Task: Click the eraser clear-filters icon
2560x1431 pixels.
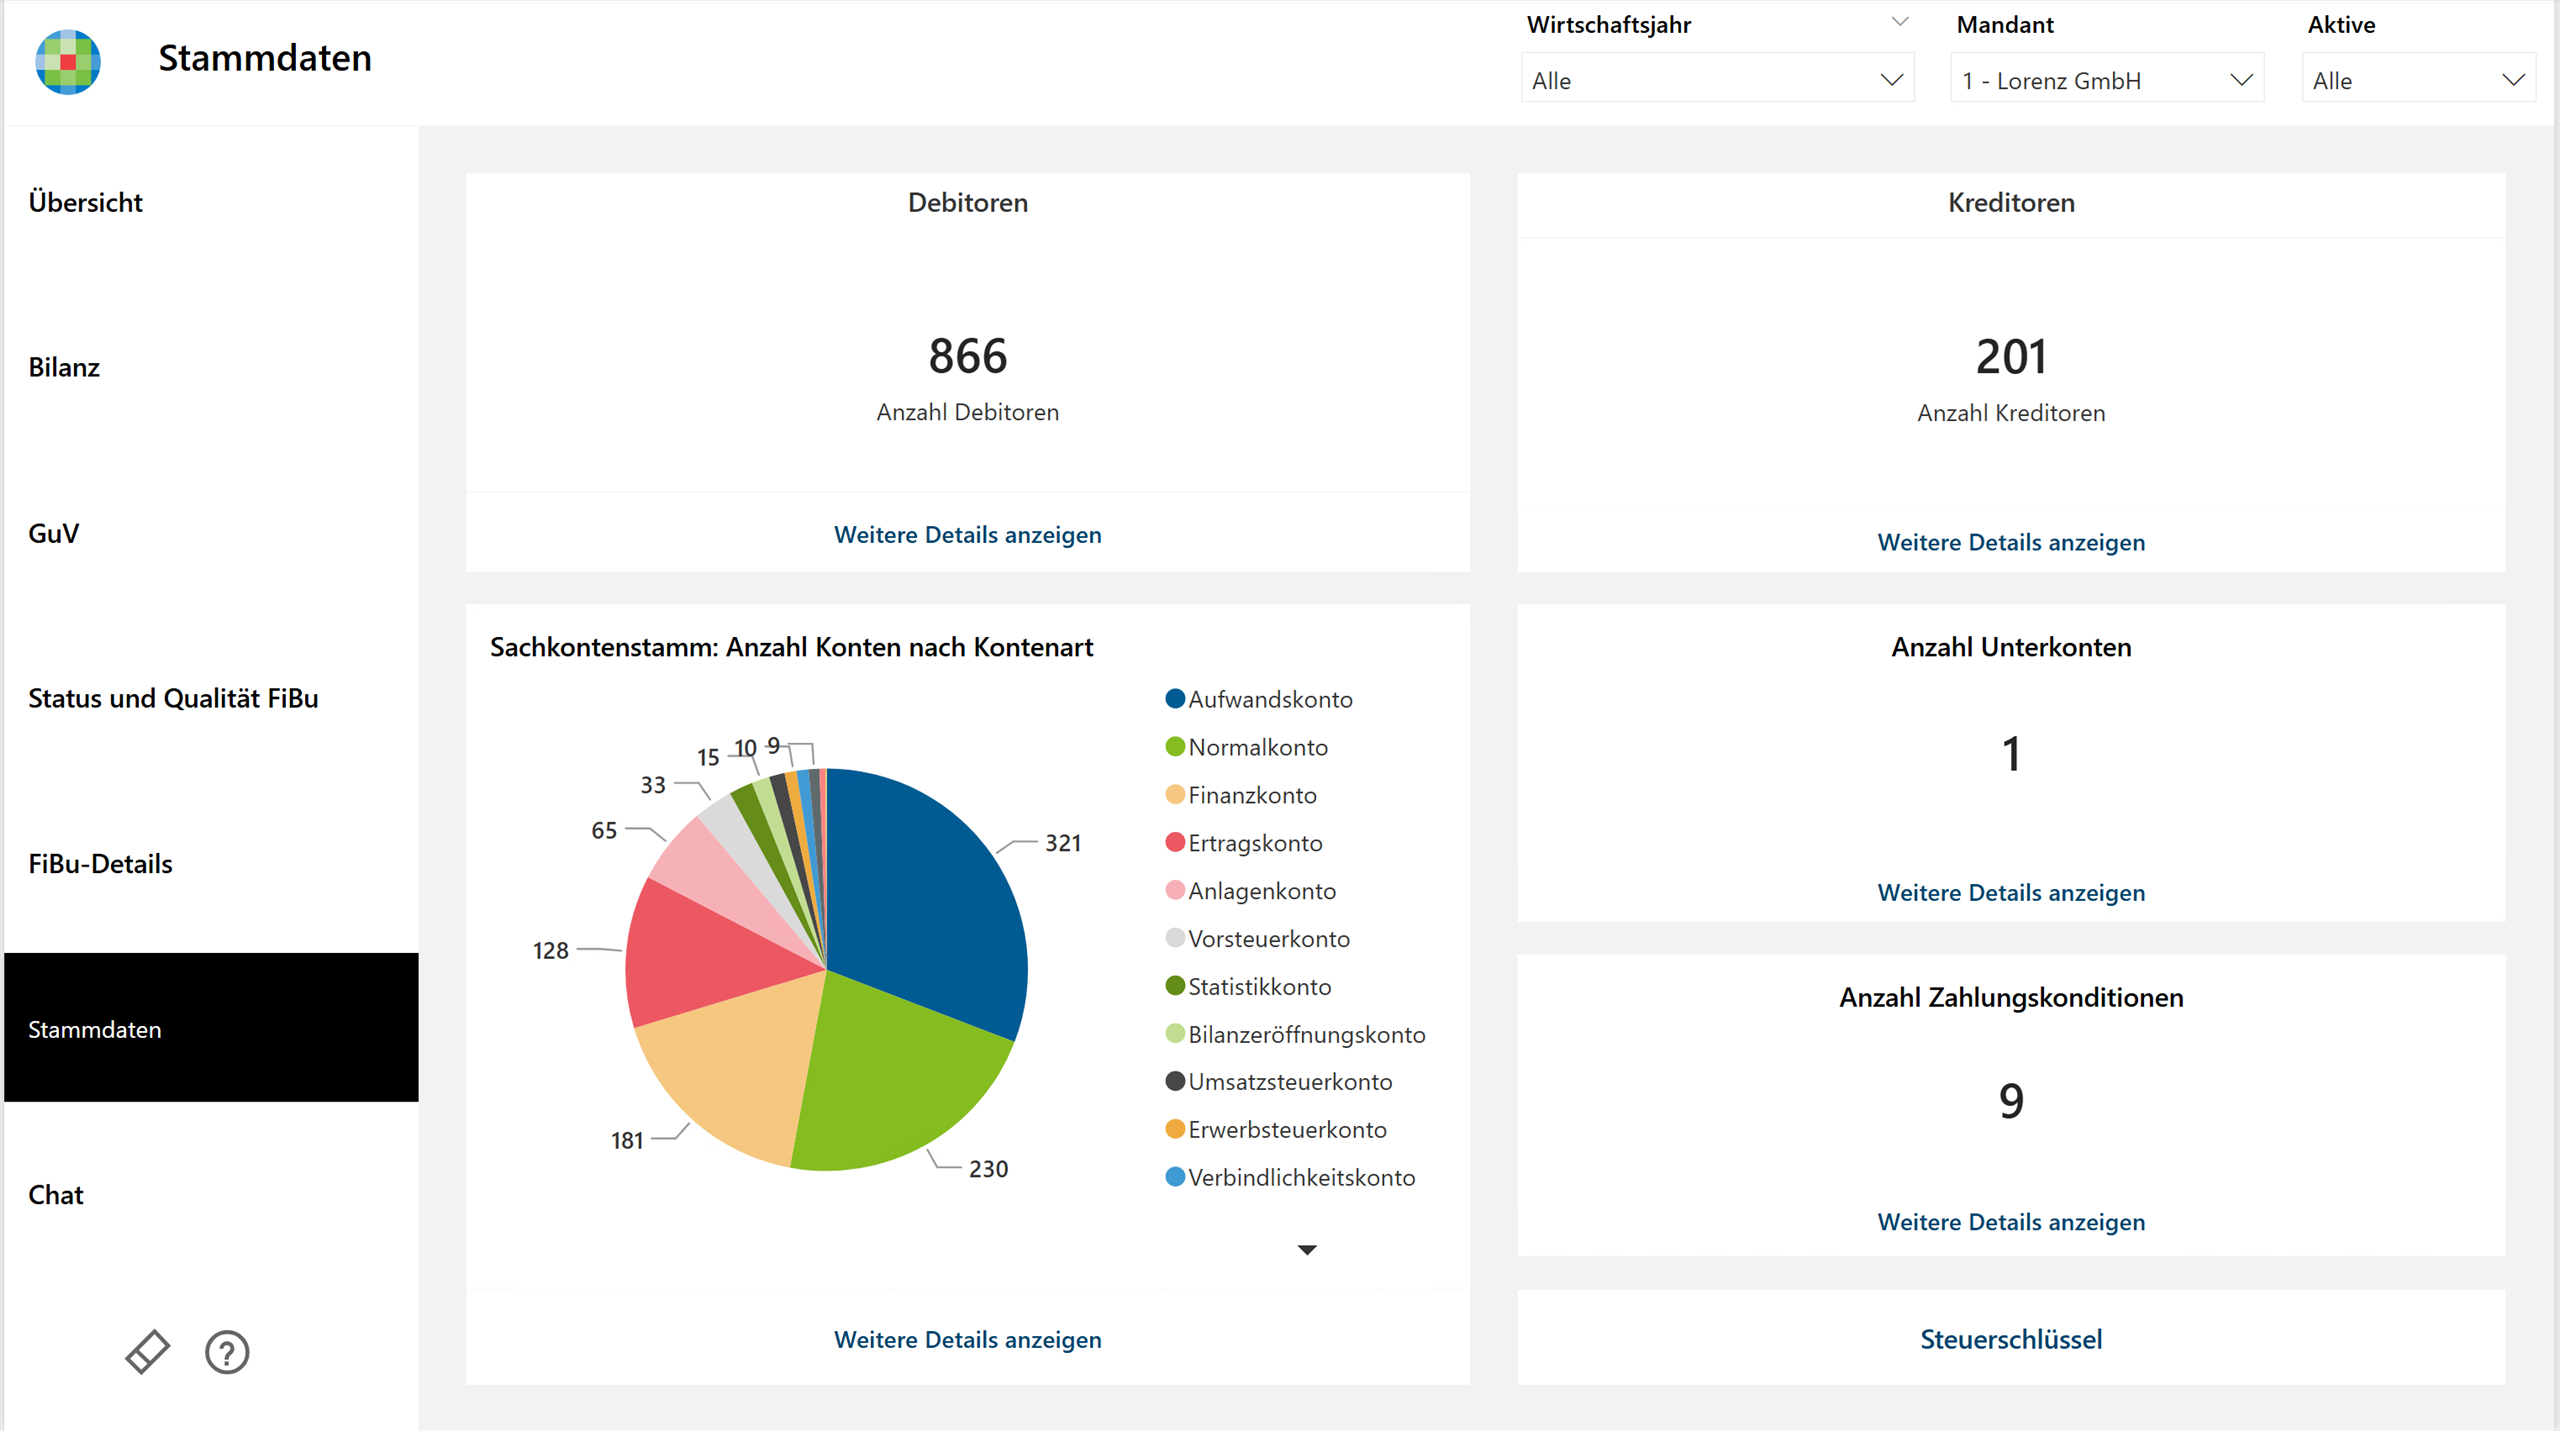Action: (x=147, y=1352)
